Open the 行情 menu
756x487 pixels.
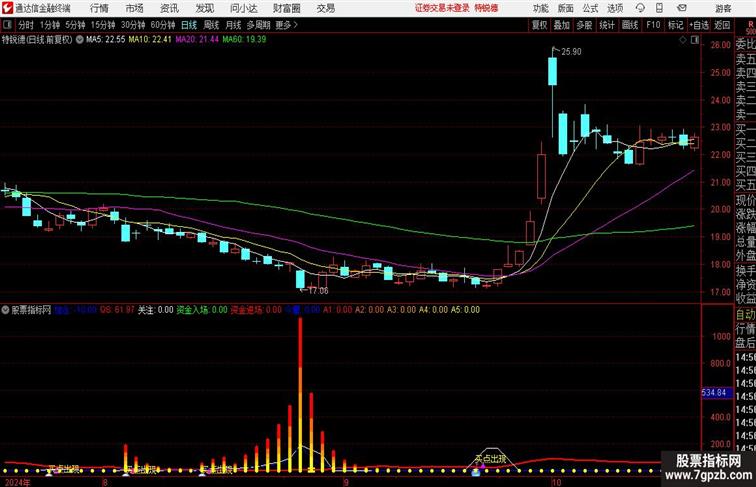tap(99, 8)
